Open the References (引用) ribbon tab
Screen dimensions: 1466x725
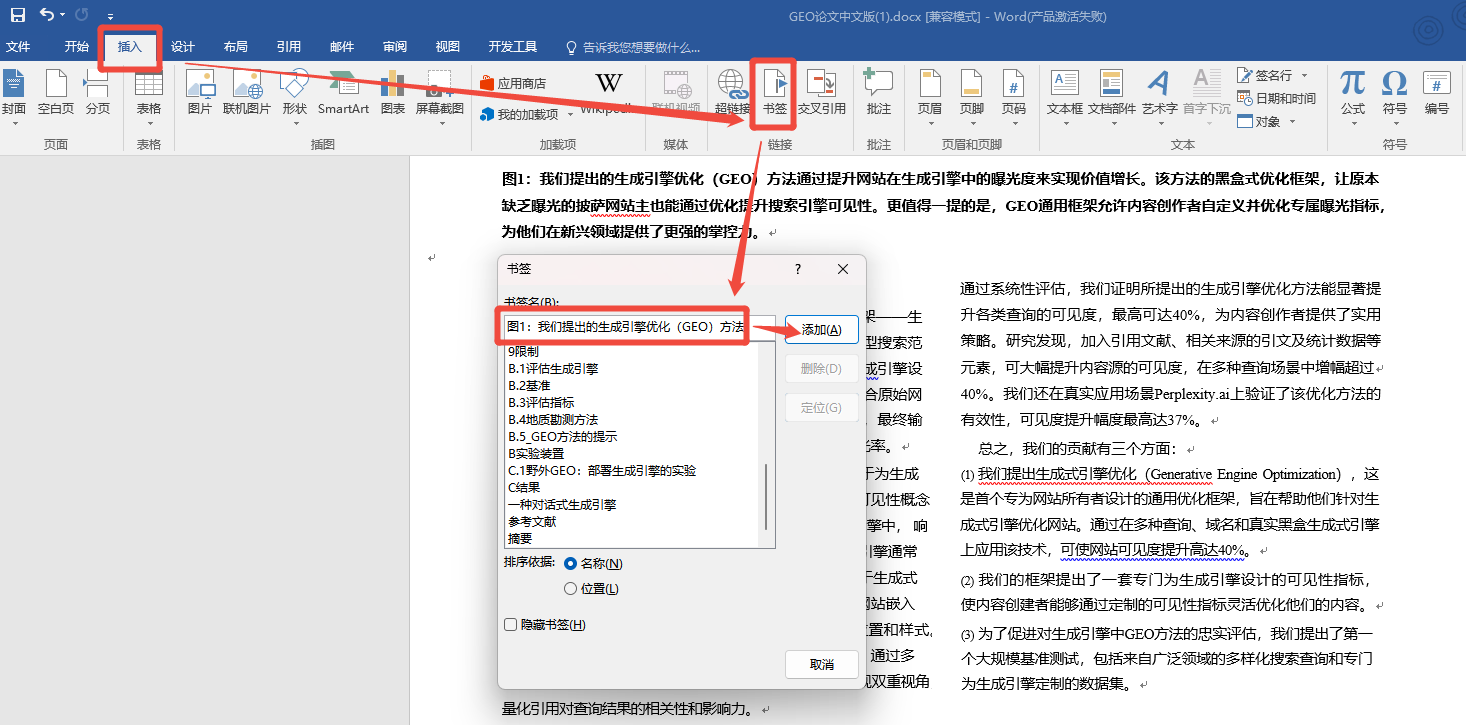289,47
